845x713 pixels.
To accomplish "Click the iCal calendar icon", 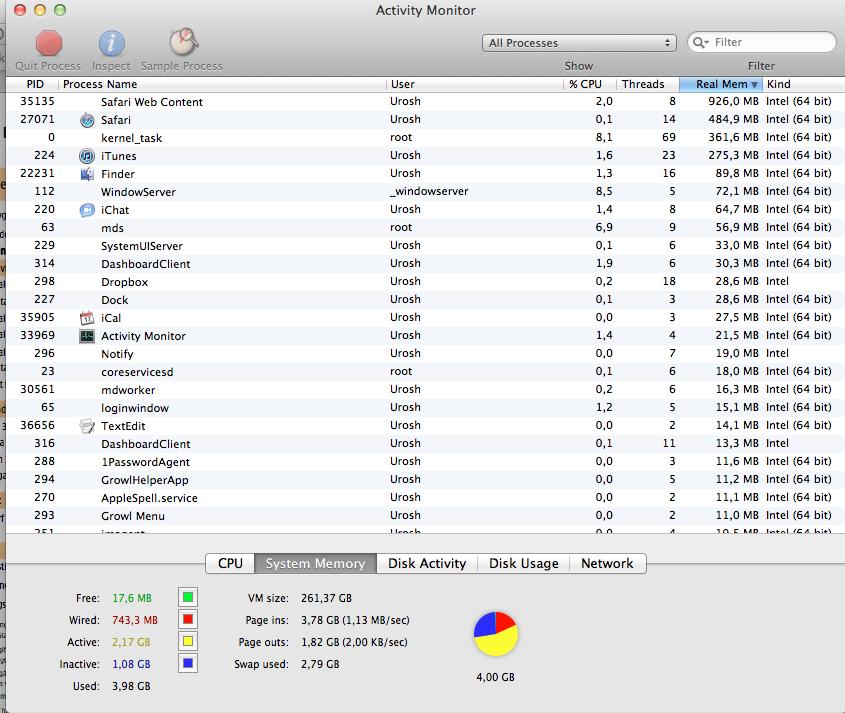I will tap(87, 318).
